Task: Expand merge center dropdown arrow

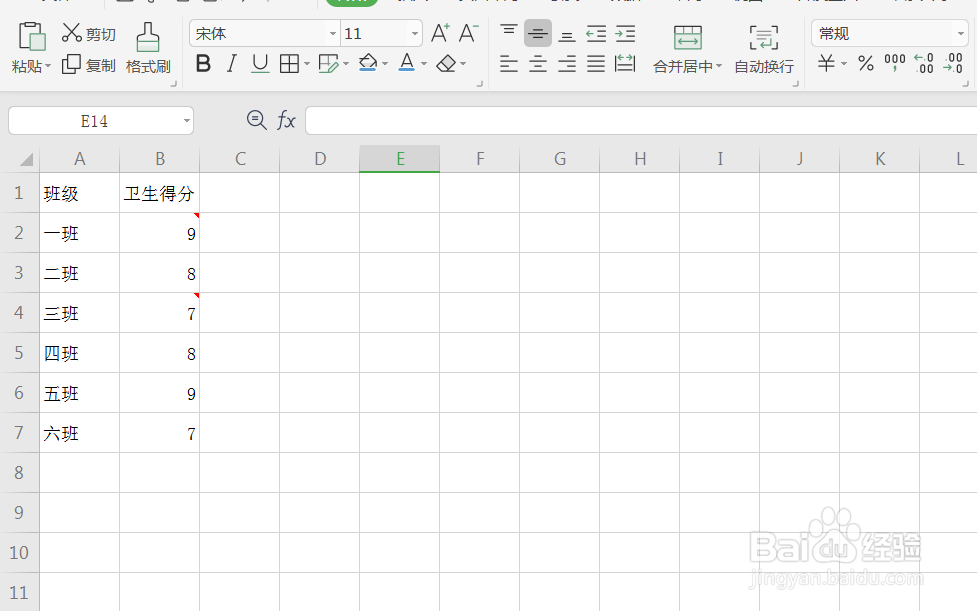Action: pyautogui.click(x=718, y=66)
